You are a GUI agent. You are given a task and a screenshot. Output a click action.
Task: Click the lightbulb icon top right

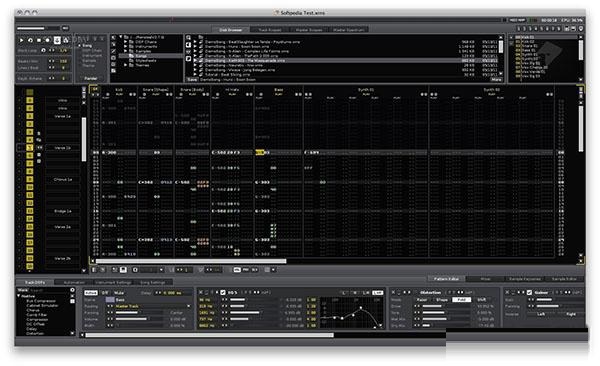tap(581, 29)
